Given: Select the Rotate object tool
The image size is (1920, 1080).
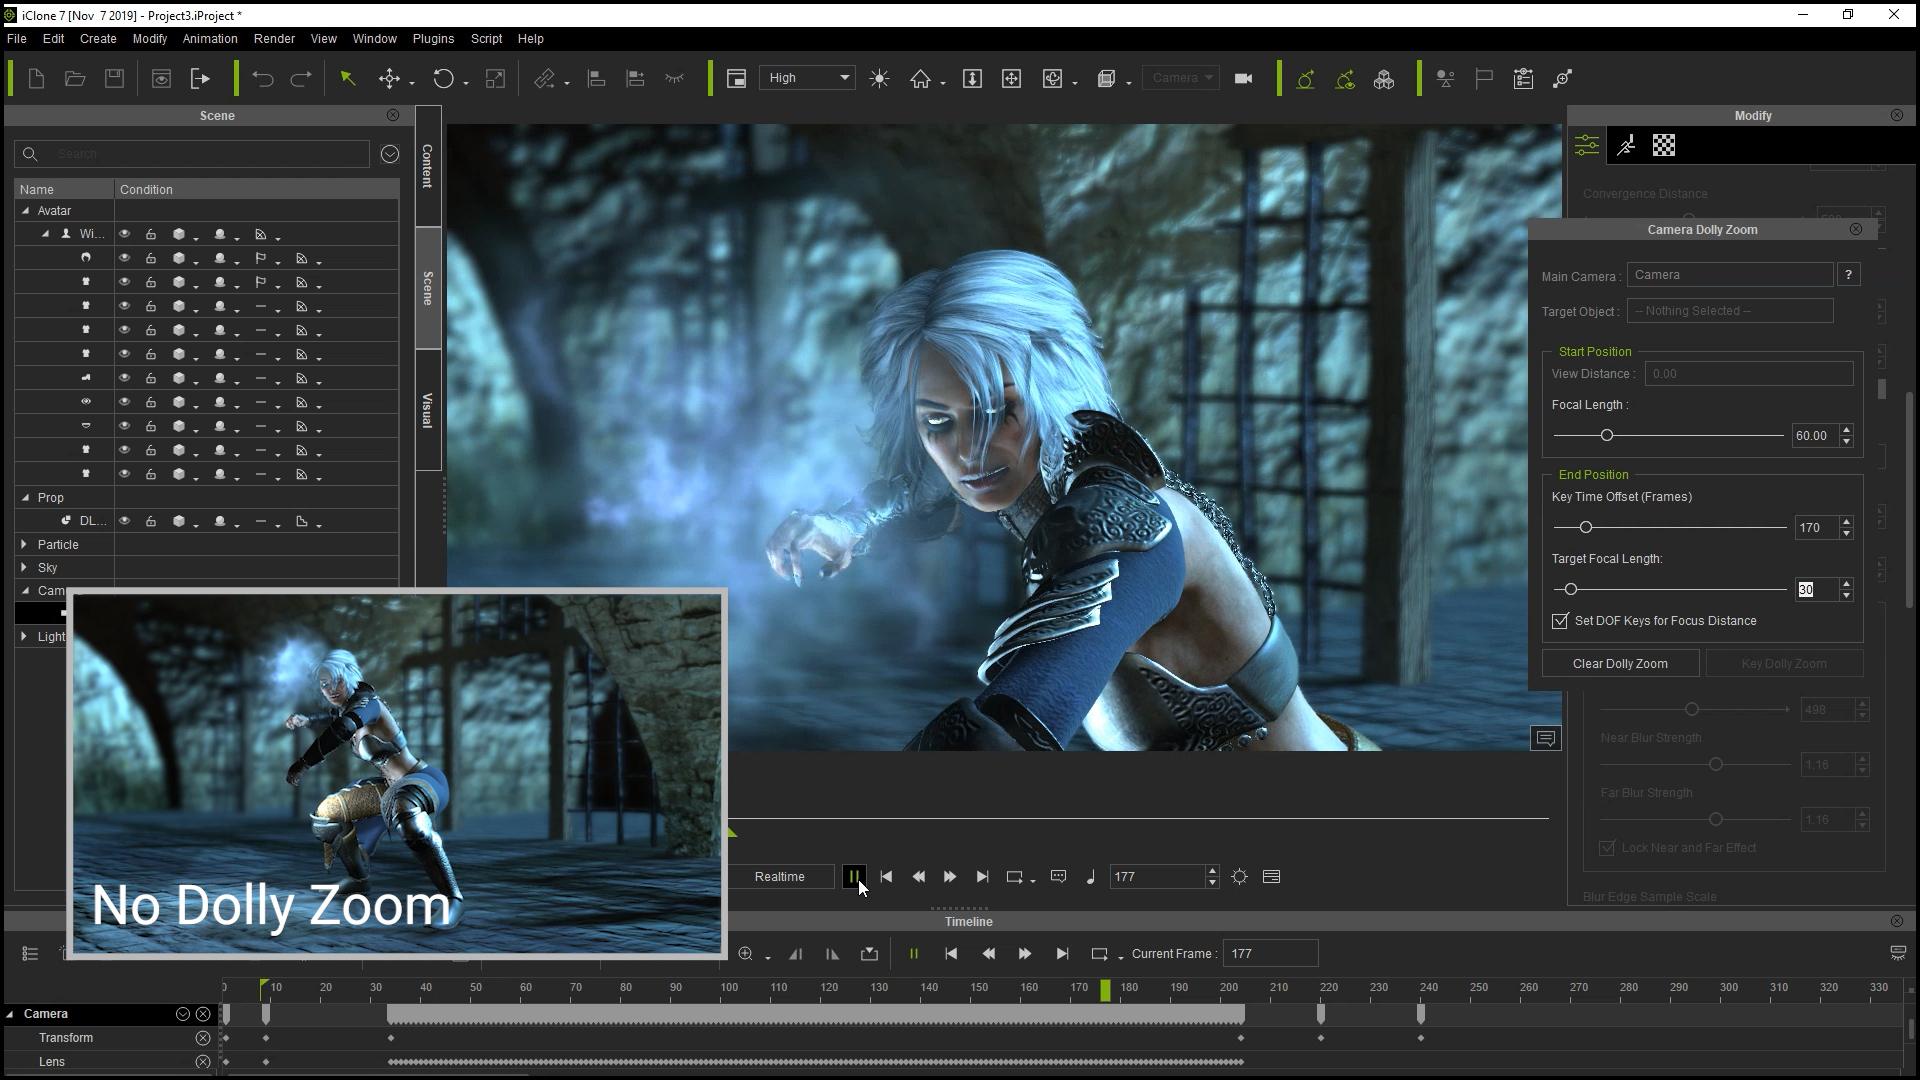Looking at the screenshot, I should 443,79.
